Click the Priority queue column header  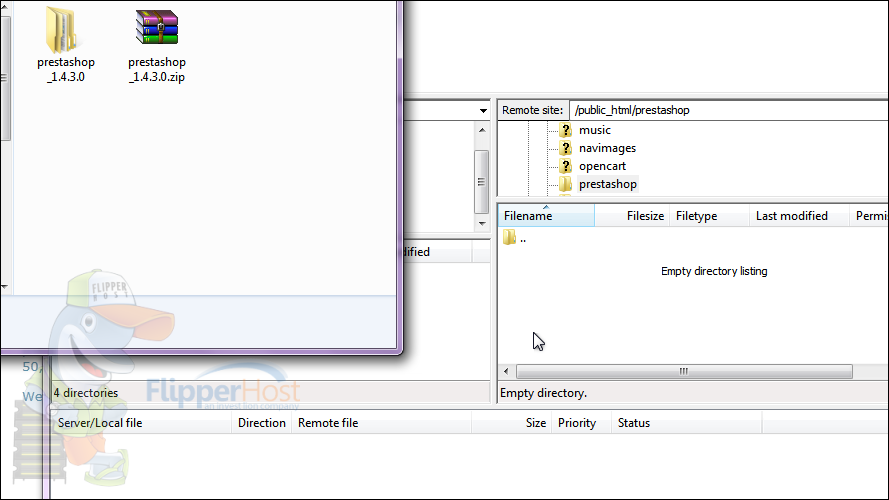click(x=581, y=423)
